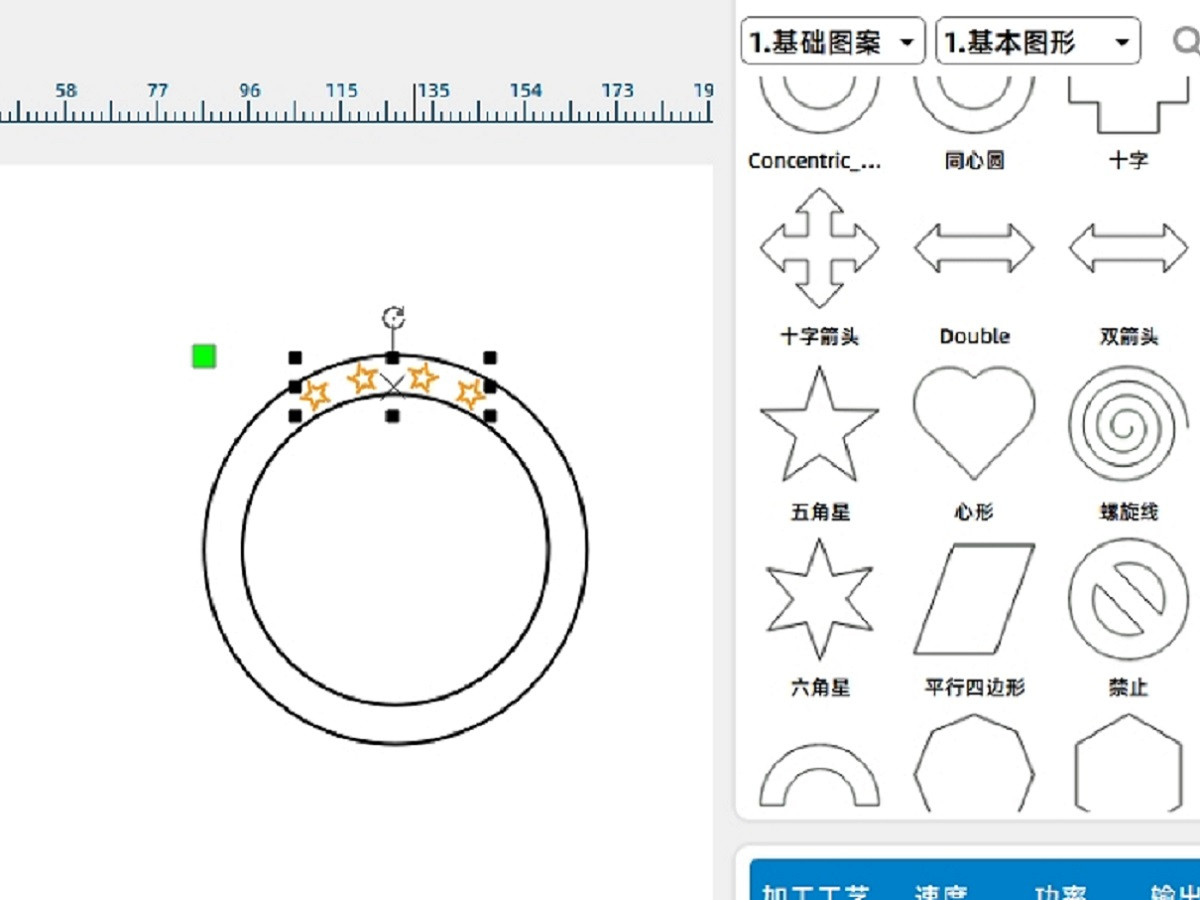
Task: Choose the Double arrow shape
Action: pos(973,249)
